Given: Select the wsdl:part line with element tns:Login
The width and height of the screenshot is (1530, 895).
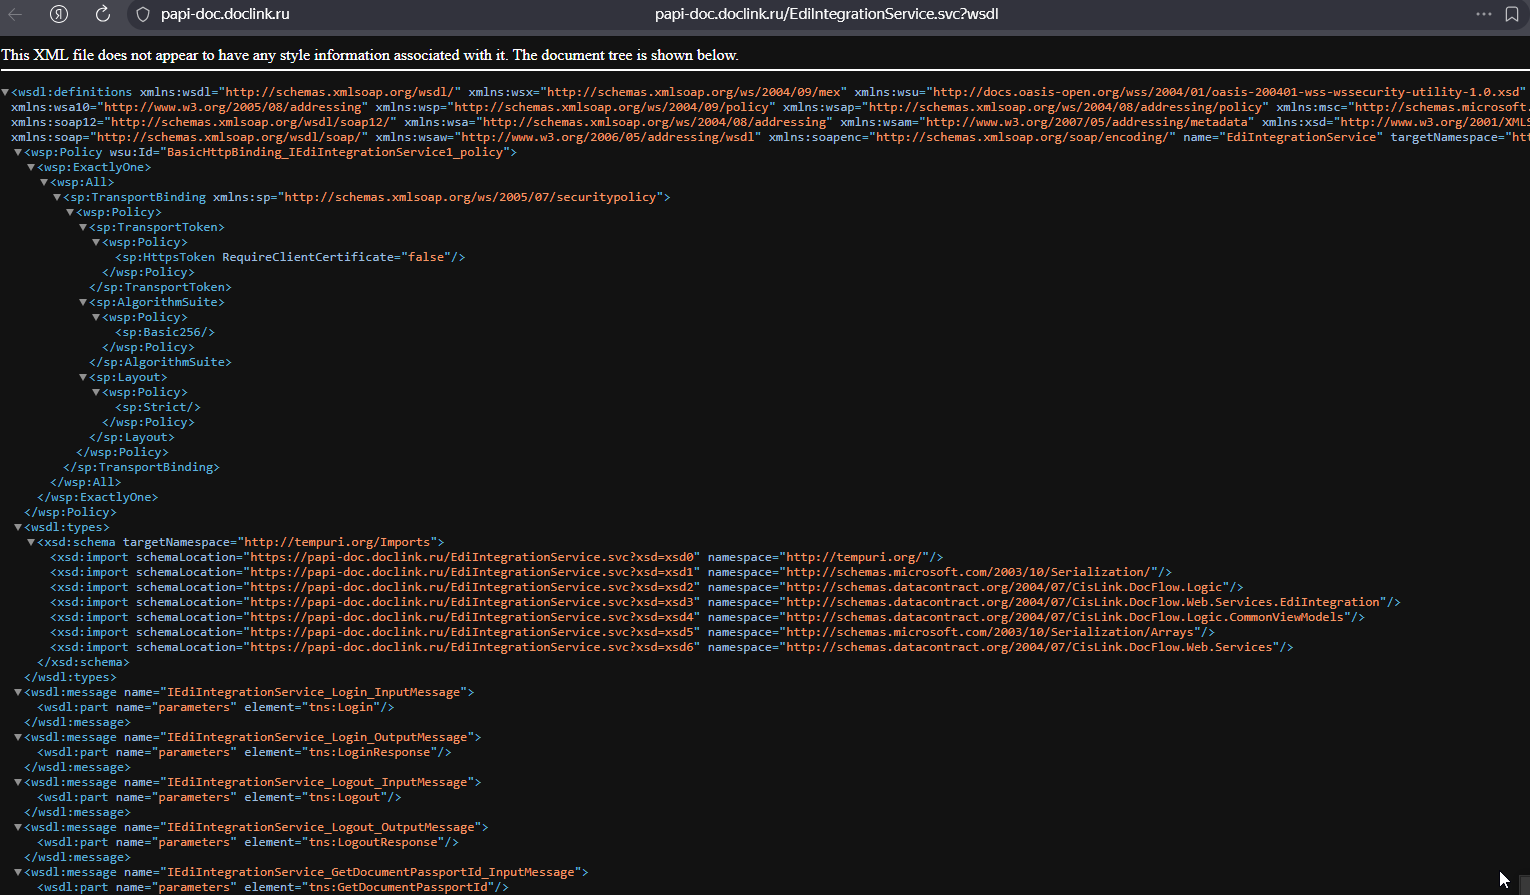Looking at the screenshot, I should [x=216, y=707].
